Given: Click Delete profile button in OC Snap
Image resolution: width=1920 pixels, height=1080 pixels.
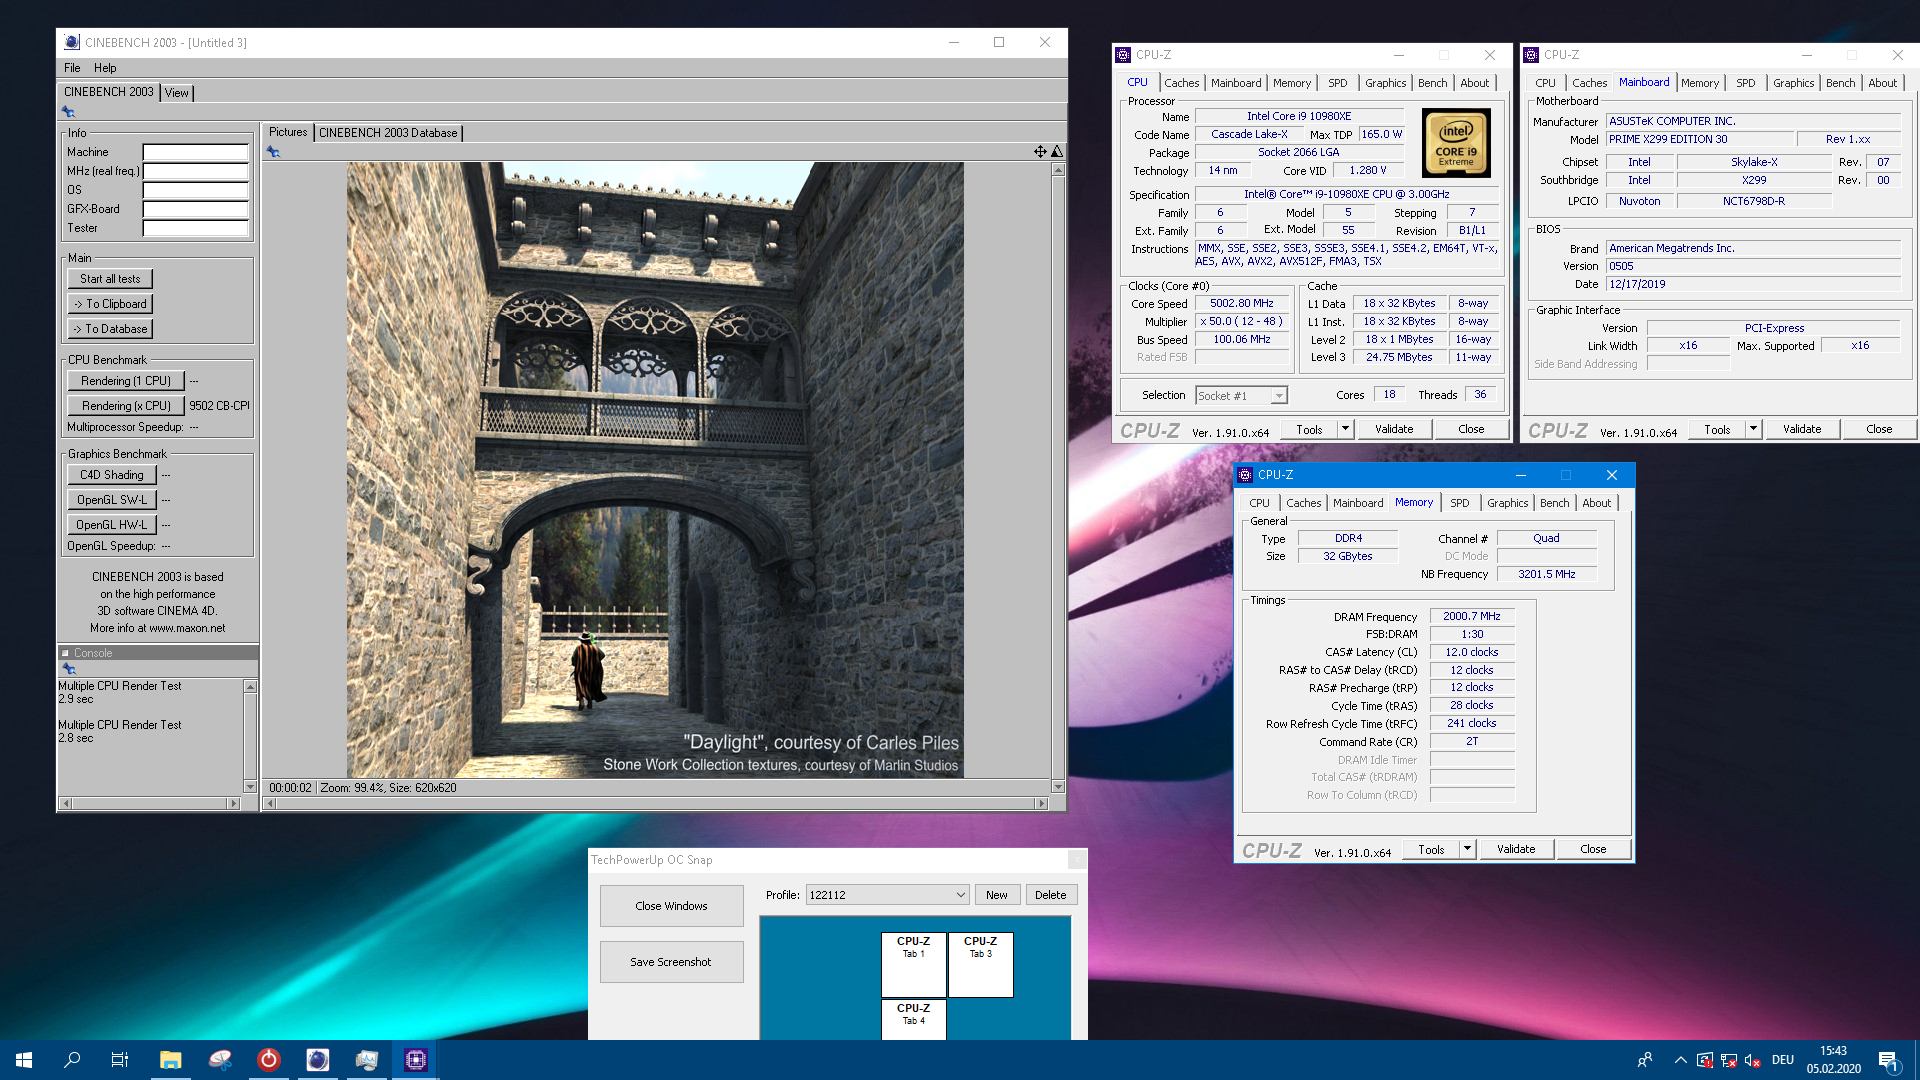Looking at the screenshot, I should (1051, 895).
